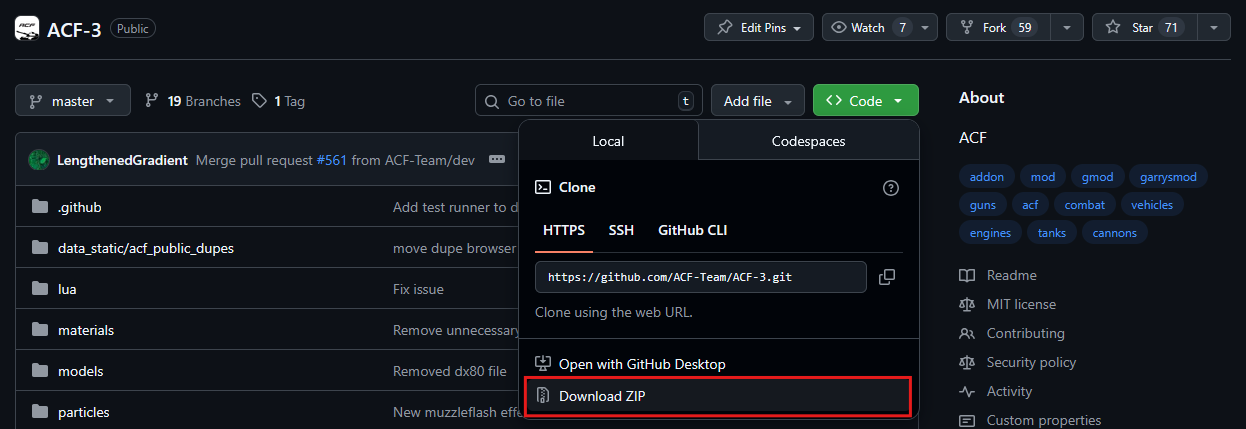Open pull request #561 link
Screen dimensions: 1246x429
click(x=331, y=160)
